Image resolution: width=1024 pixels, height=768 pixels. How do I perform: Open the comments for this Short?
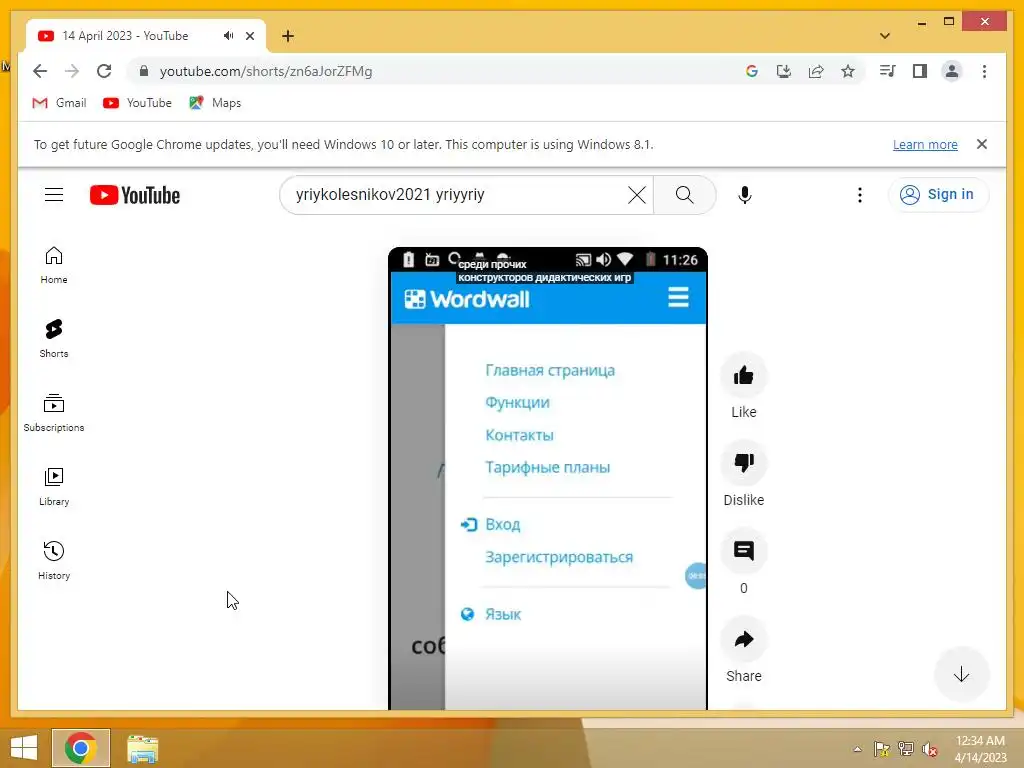[744, 551]
